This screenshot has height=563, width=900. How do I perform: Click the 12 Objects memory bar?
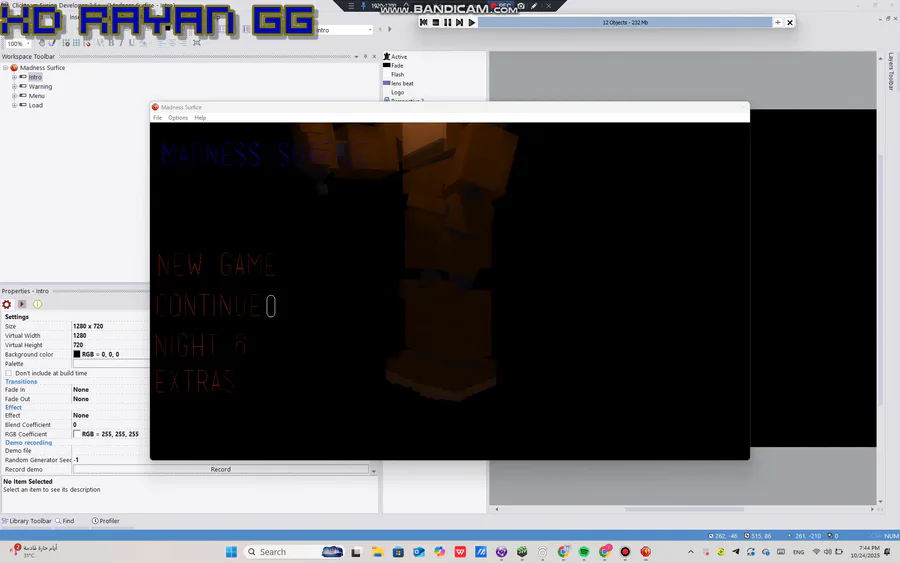click(625, 22)
